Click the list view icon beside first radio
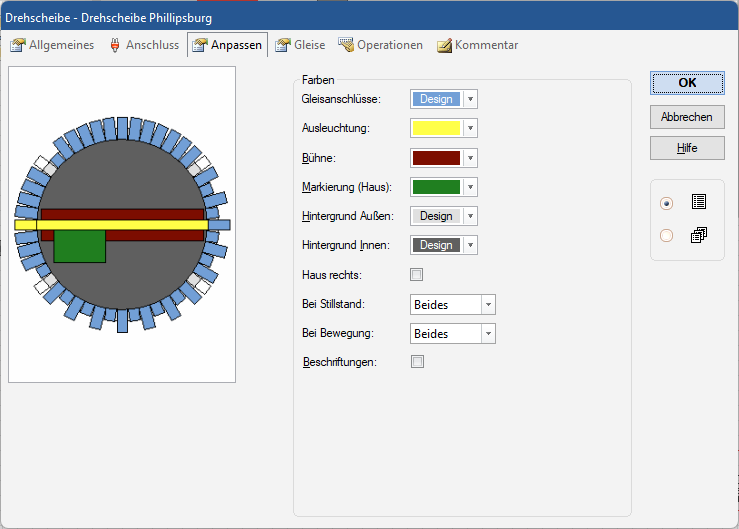Screen dimensions: 739x529 tap(699, 202)
